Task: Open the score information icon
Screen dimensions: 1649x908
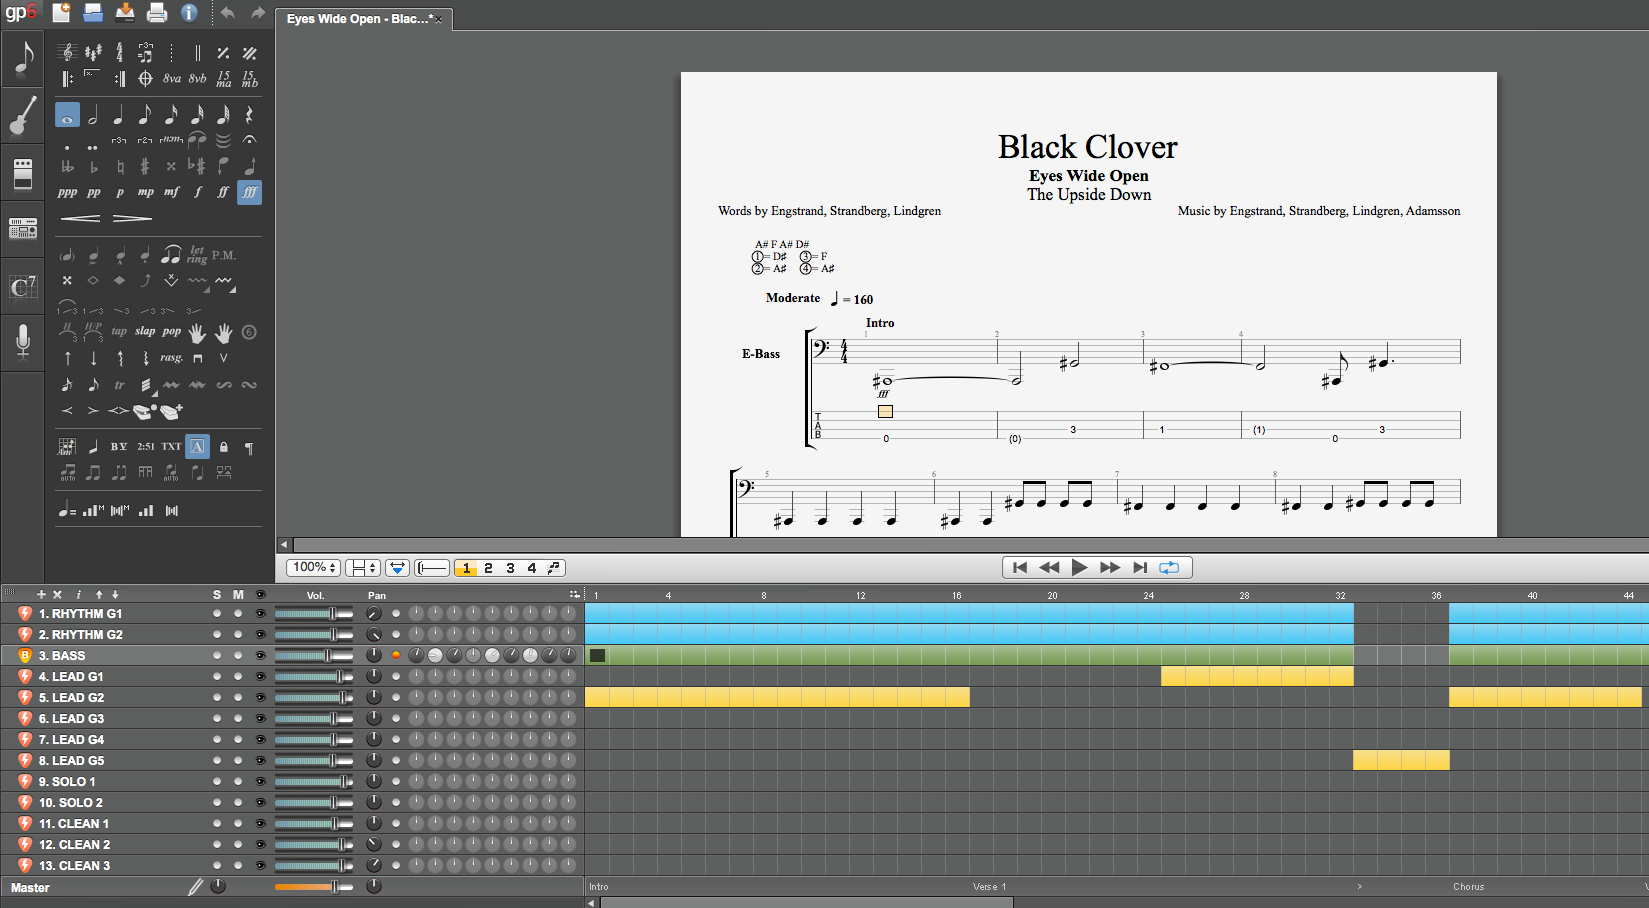Action: click(x=189, y=12)
